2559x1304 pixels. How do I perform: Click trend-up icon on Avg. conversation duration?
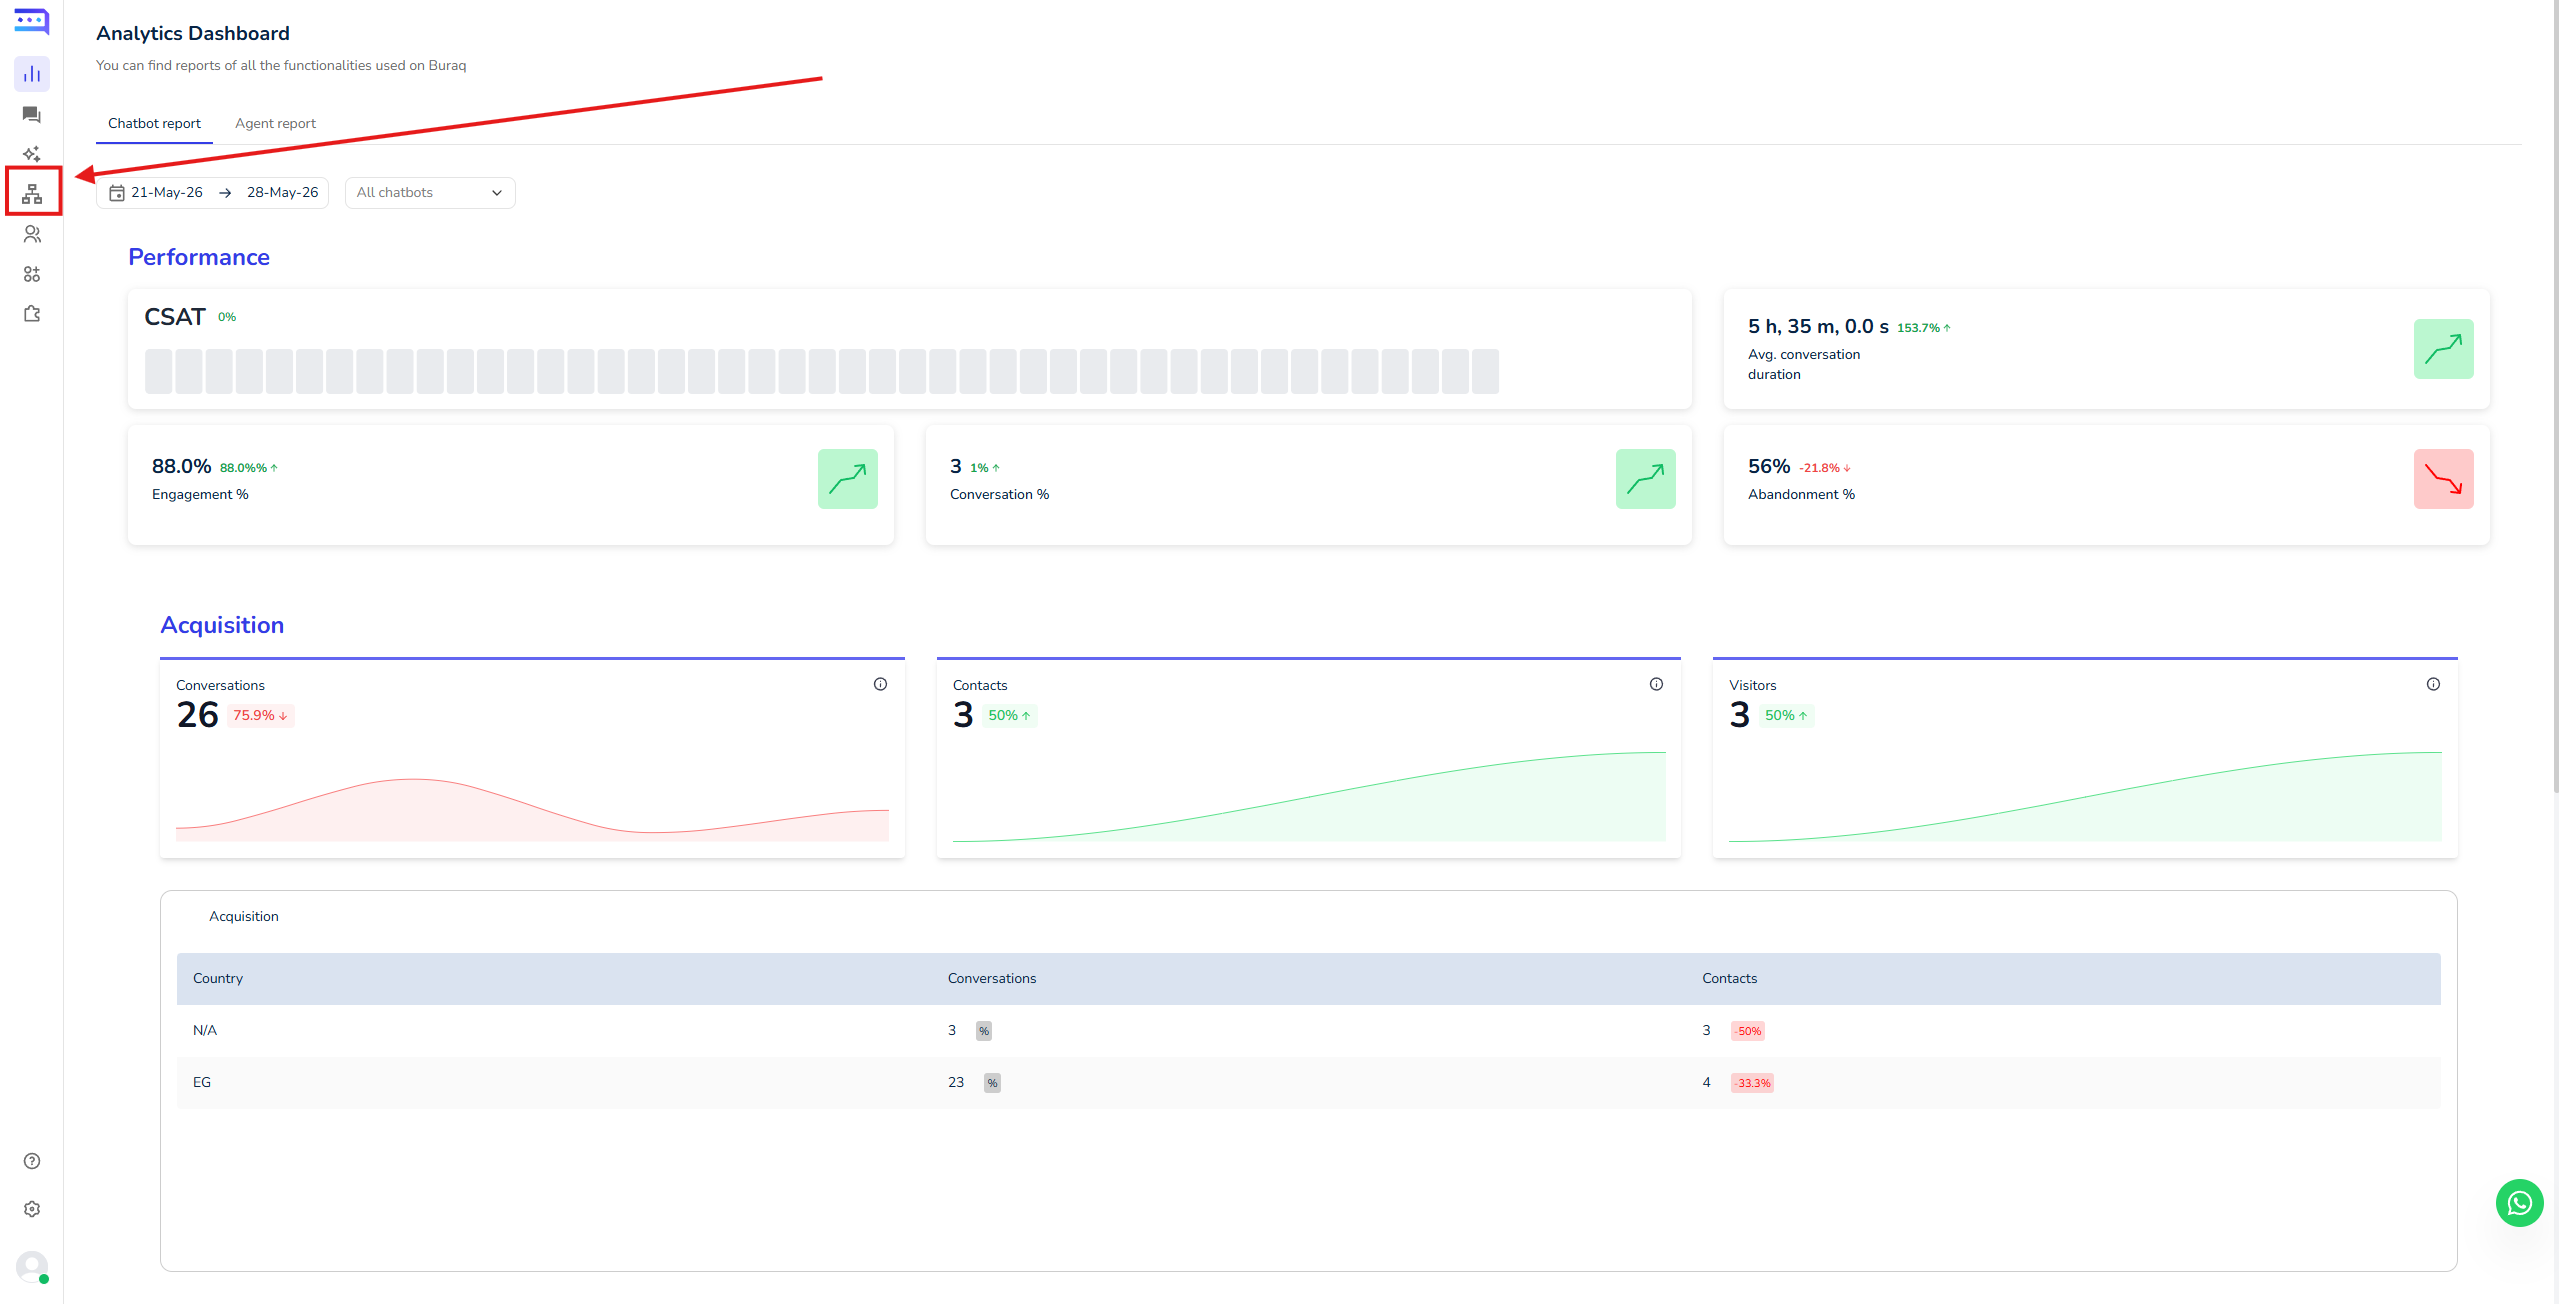point(2443,349)
